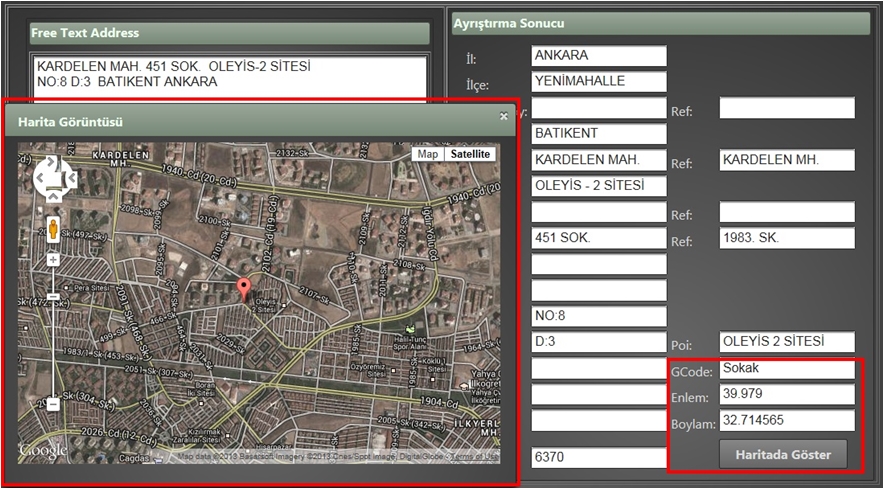
Task: Switch map to Map view
Action: (428, 154)
